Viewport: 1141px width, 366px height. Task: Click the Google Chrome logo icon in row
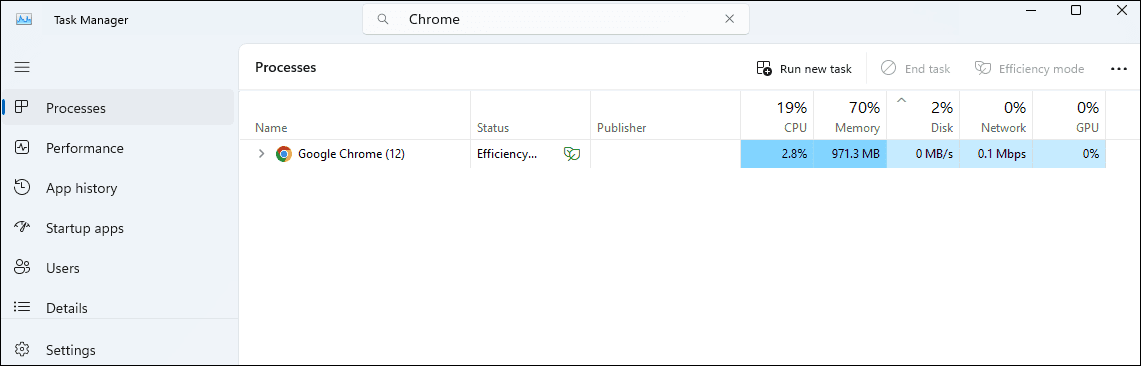284,154
